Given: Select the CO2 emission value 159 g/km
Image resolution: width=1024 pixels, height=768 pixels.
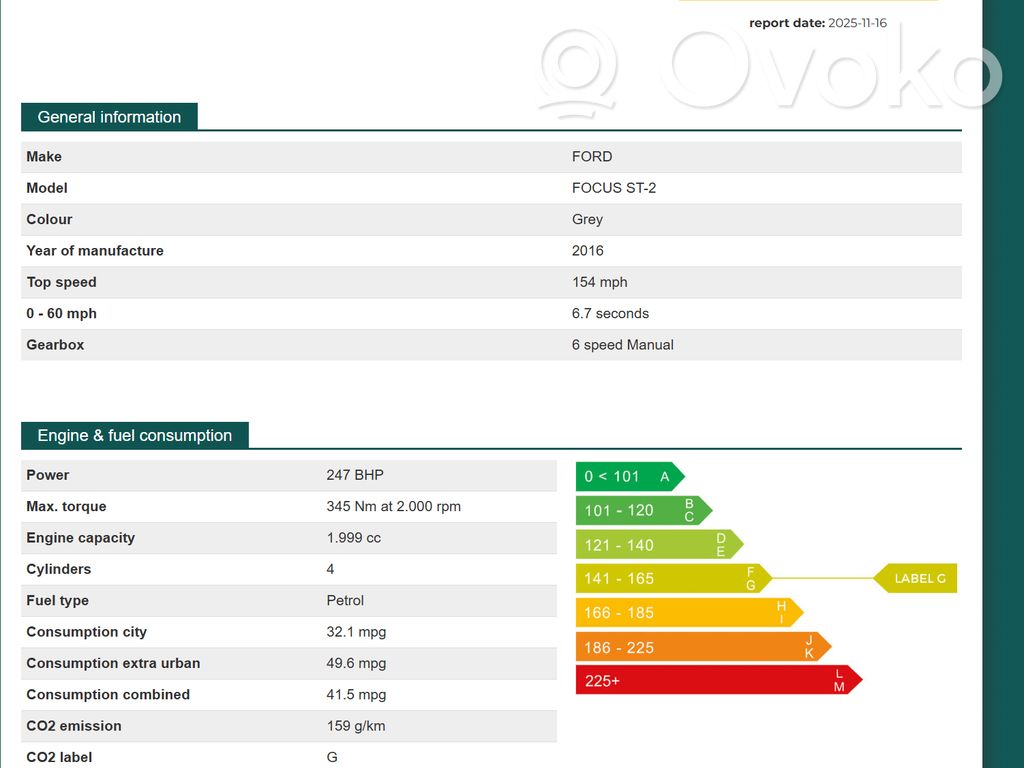Looking at the screenshot, I should pos(356,726).
